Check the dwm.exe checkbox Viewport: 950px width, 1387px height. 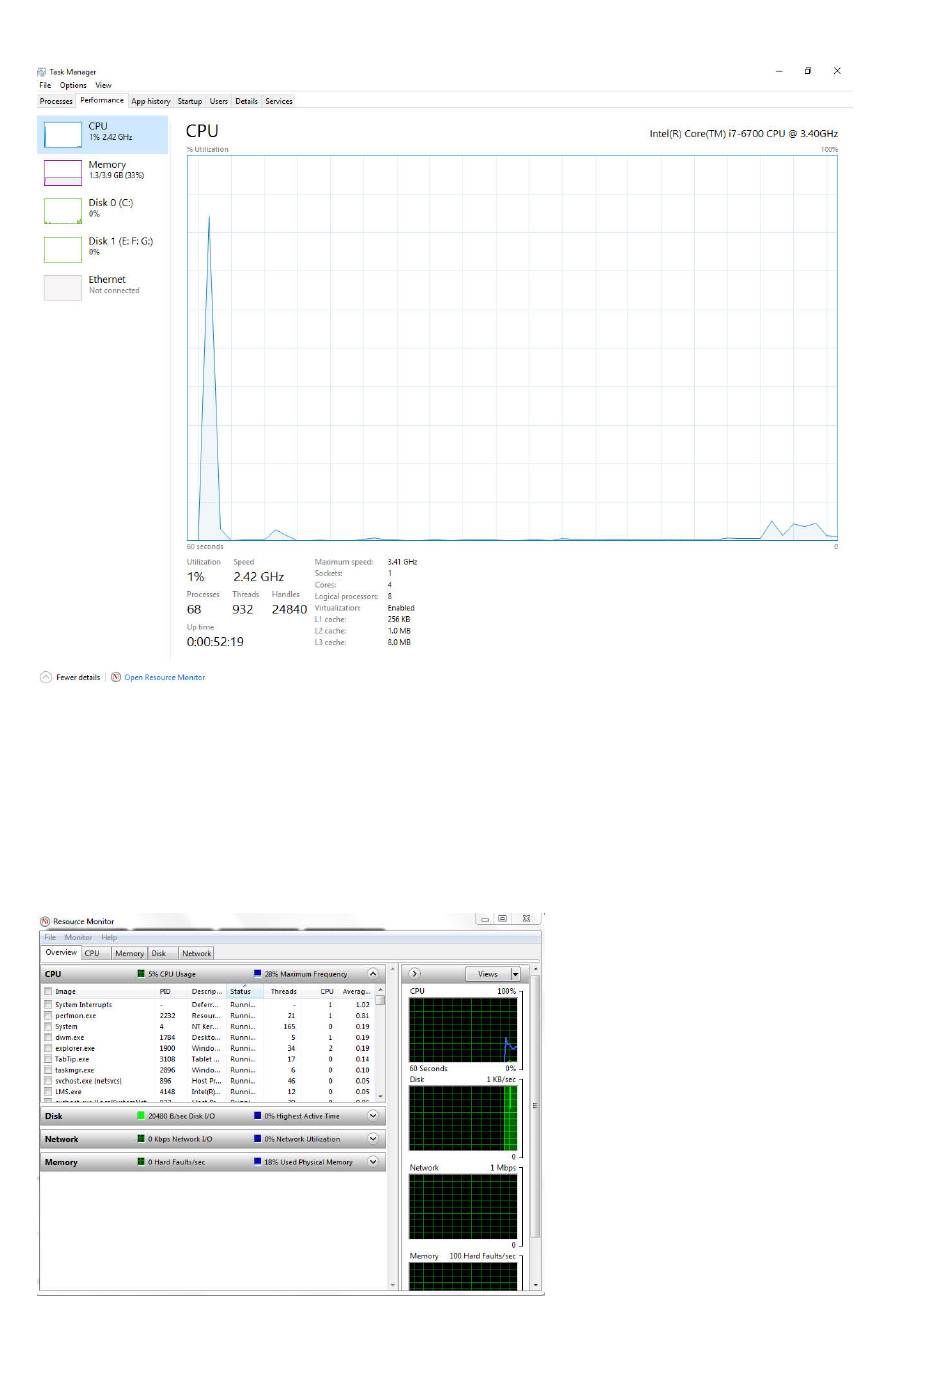(48, 1037)
